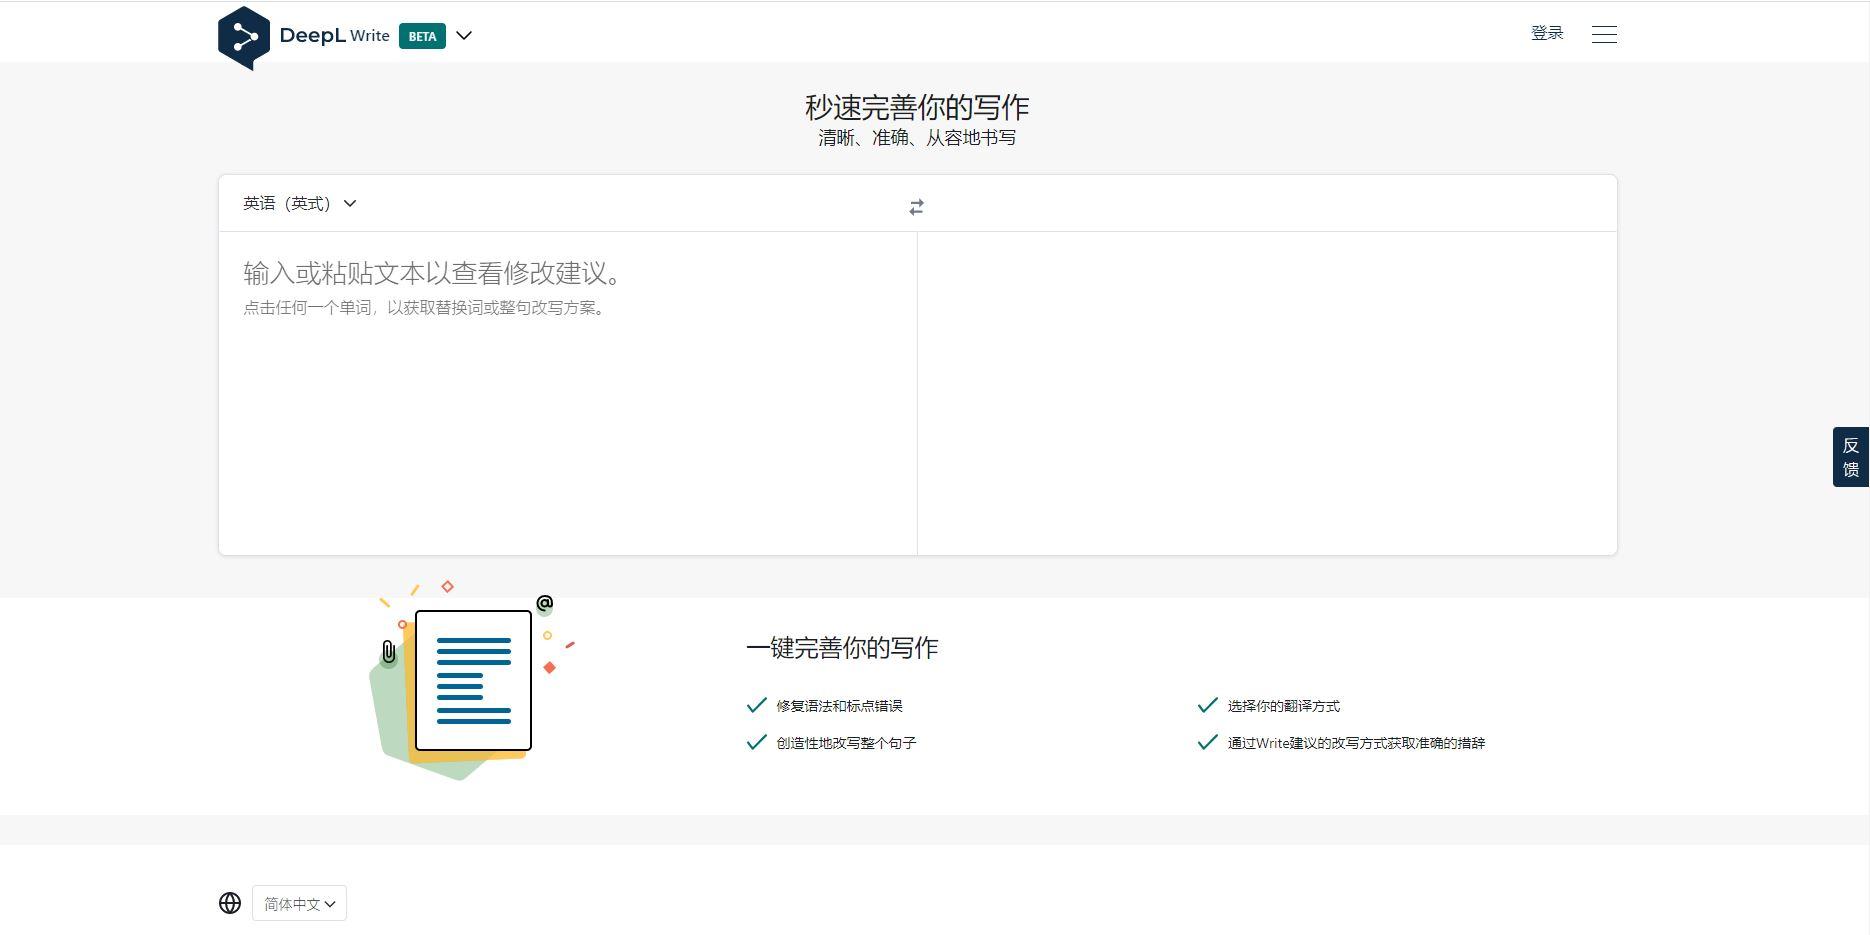Viewport: 1870px width, 935px height.
Task: Open the 反馈 feedback side button
Action: coord(1851,457)
